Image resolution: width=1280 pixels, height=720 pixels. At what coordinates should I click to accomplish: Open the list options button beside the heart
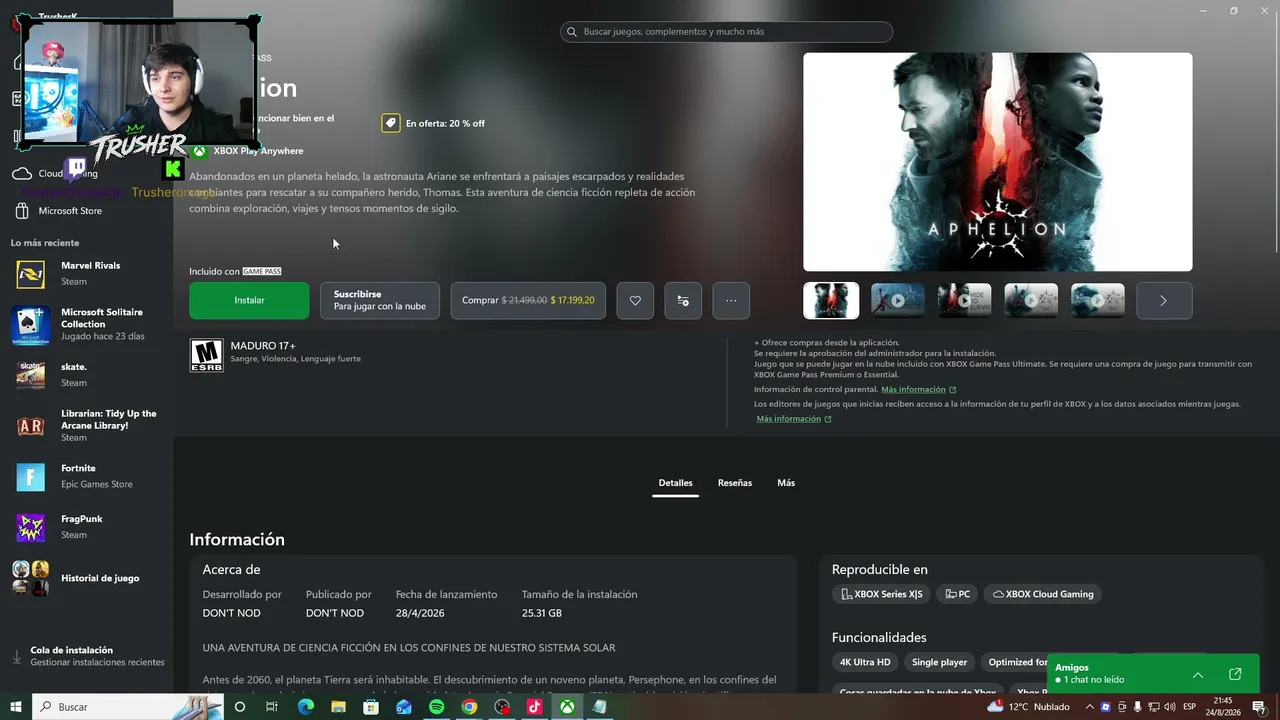(x=683, y=300)
